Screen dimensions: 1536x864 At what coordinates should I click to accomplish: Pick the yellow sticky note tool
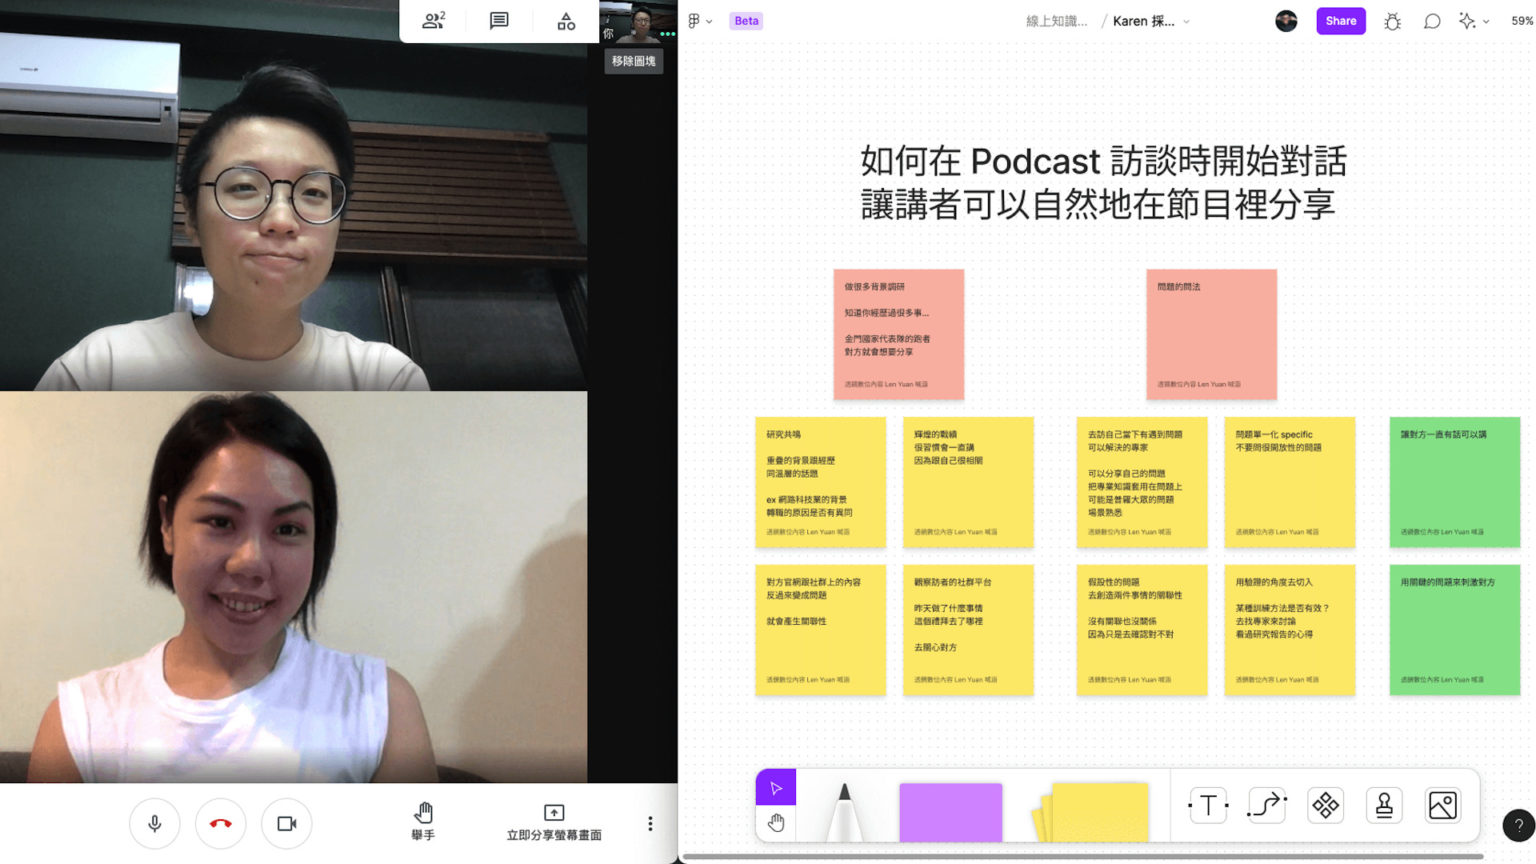point(1091,812)
